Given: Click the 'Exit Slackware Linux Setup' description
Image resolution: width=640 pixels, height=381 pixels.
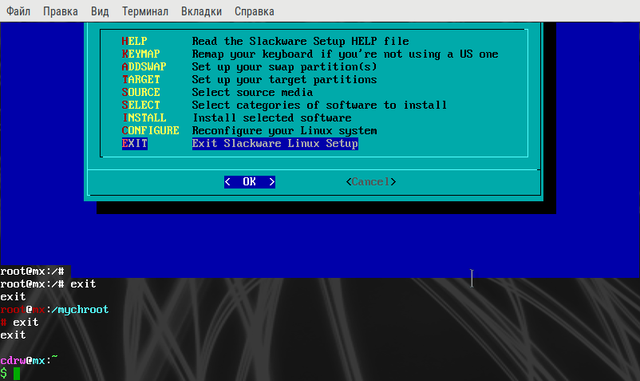Looking at the screenshot, I should pyautogui.click(x=275, y=143).
